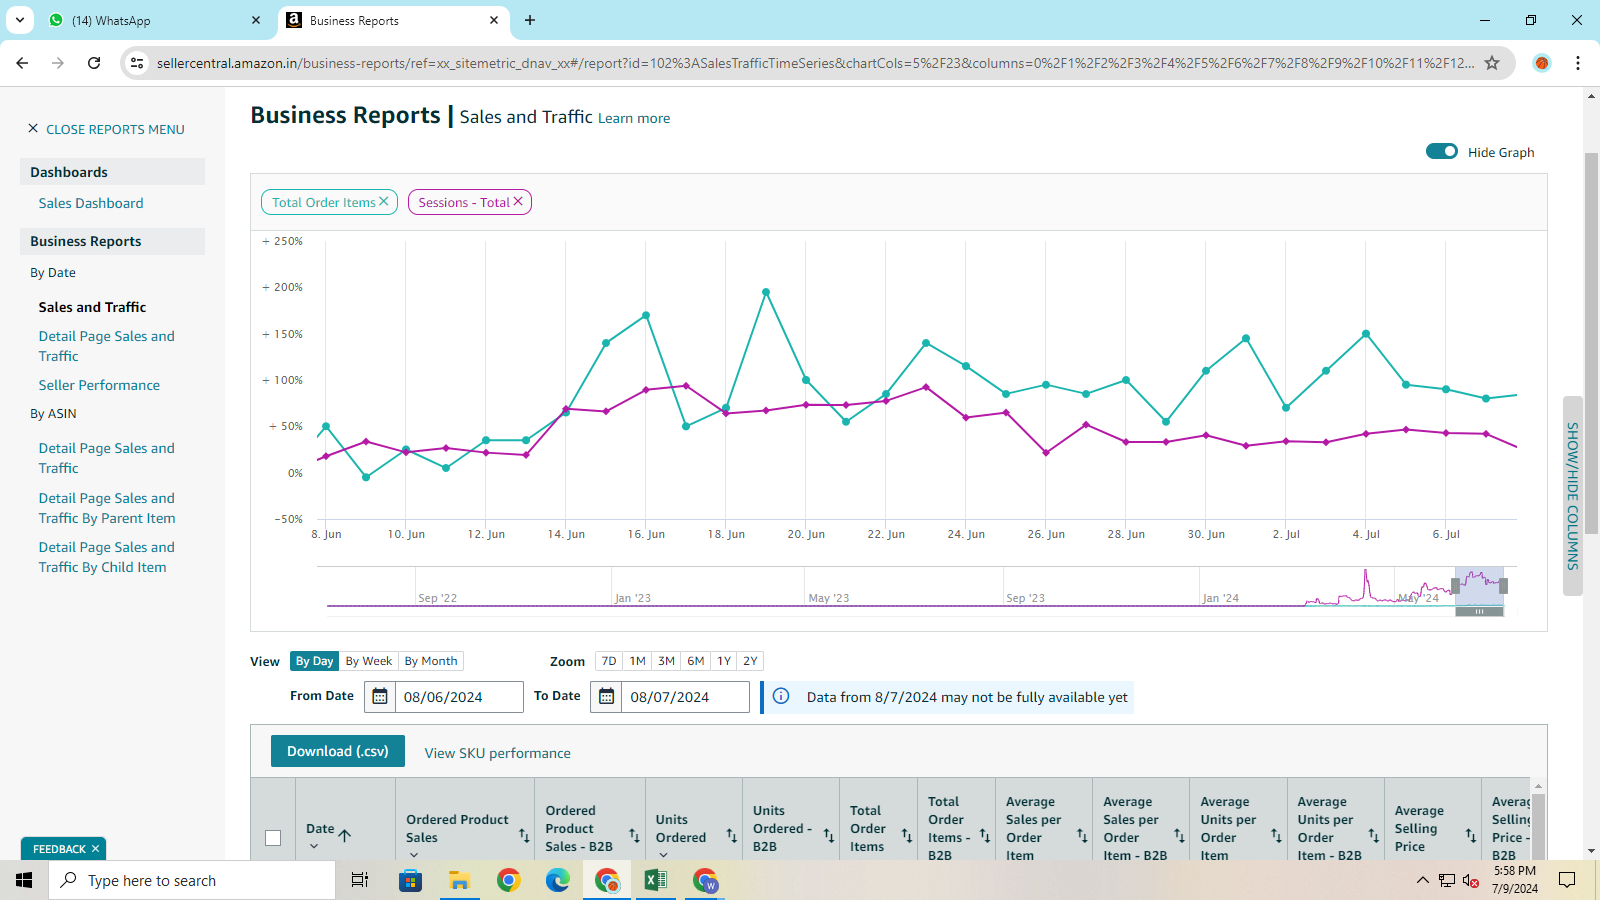Open the From Date calendar icon
Screen dimensions: 1600x900
point(380,697)
